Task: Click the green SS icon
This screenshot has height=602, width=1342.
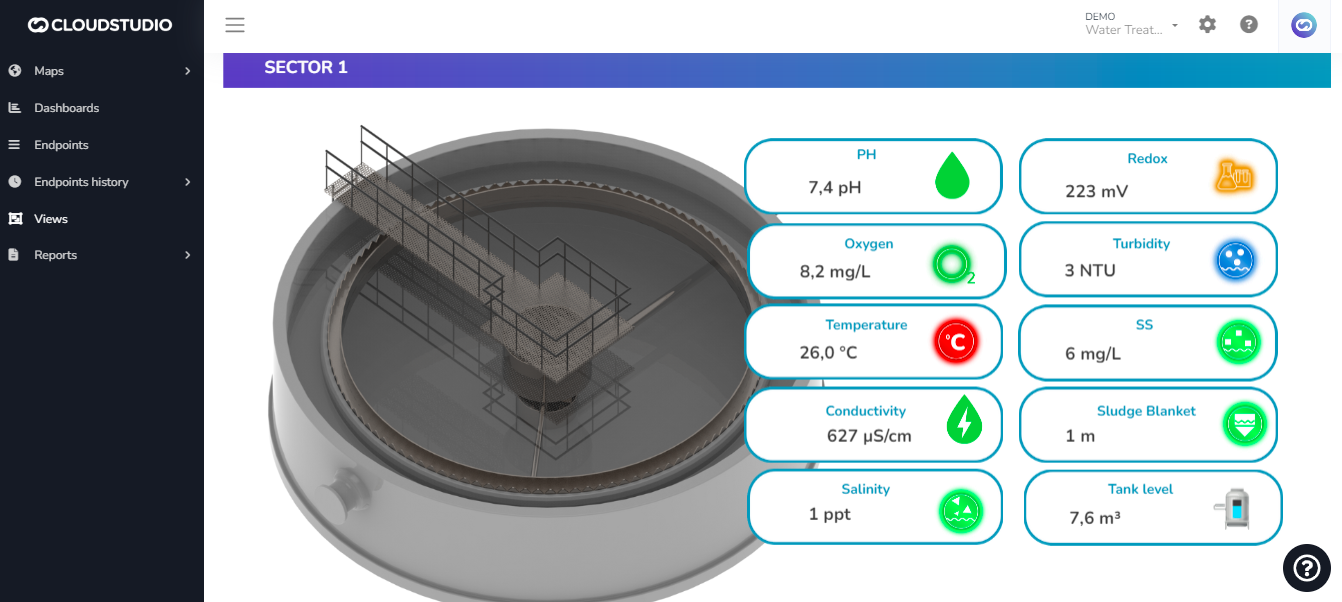Action: [1239, 343]
